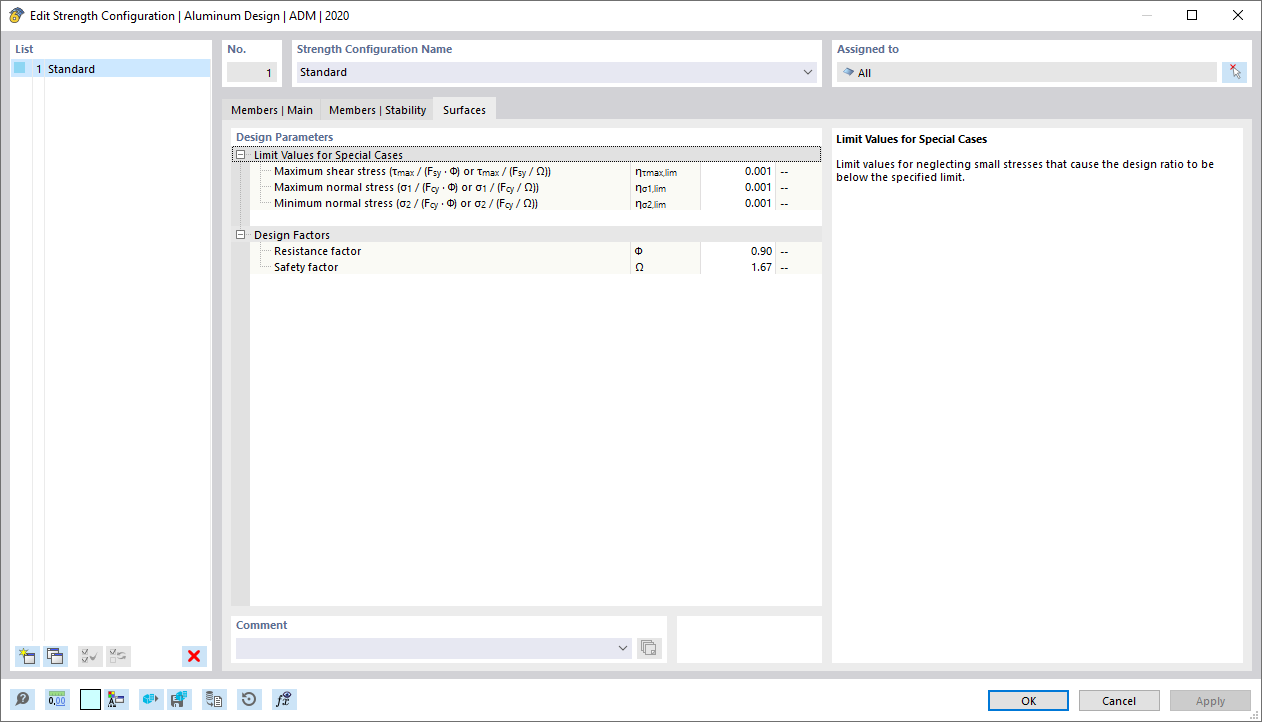Open the display properties settings

pyautogui.click(x=115, y=699)
